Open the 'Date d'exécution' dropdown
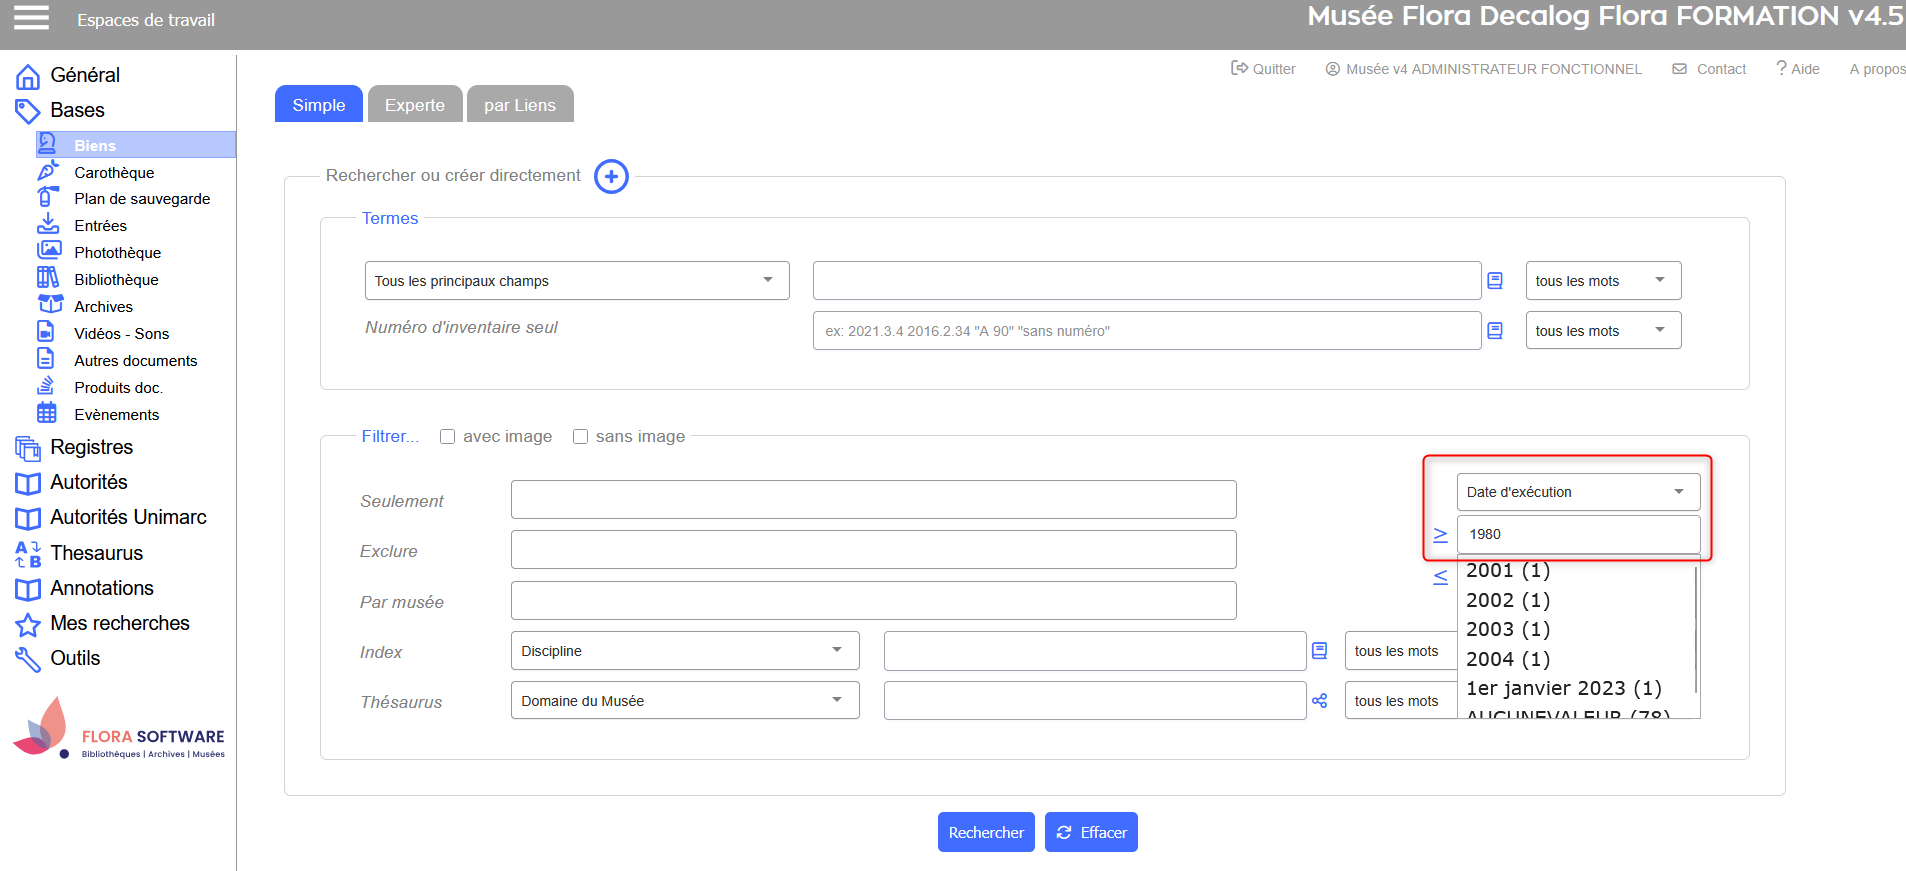1906x871 pixels. coord(1577,492)
